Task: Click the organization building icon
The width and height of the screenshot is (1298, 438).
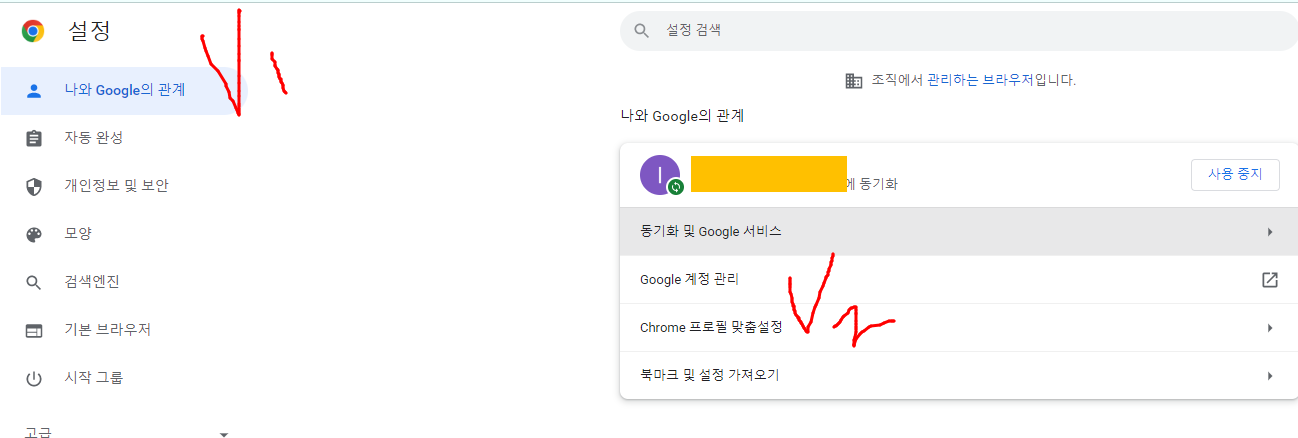Action: [854, 80]
